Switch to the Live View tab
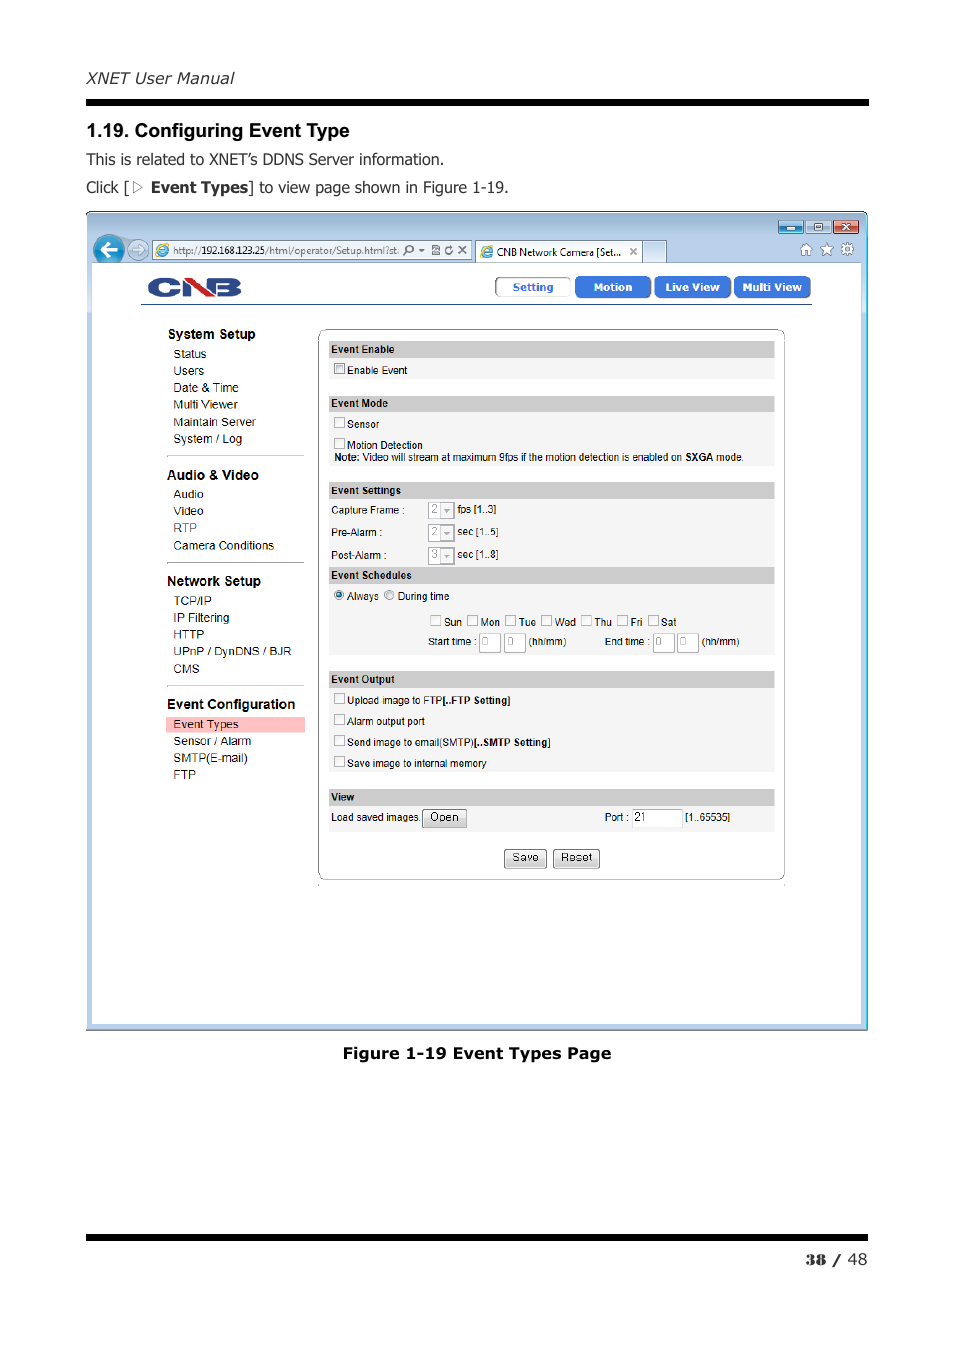This screenshot has width=954, height=1350. [x=692, y=287]
